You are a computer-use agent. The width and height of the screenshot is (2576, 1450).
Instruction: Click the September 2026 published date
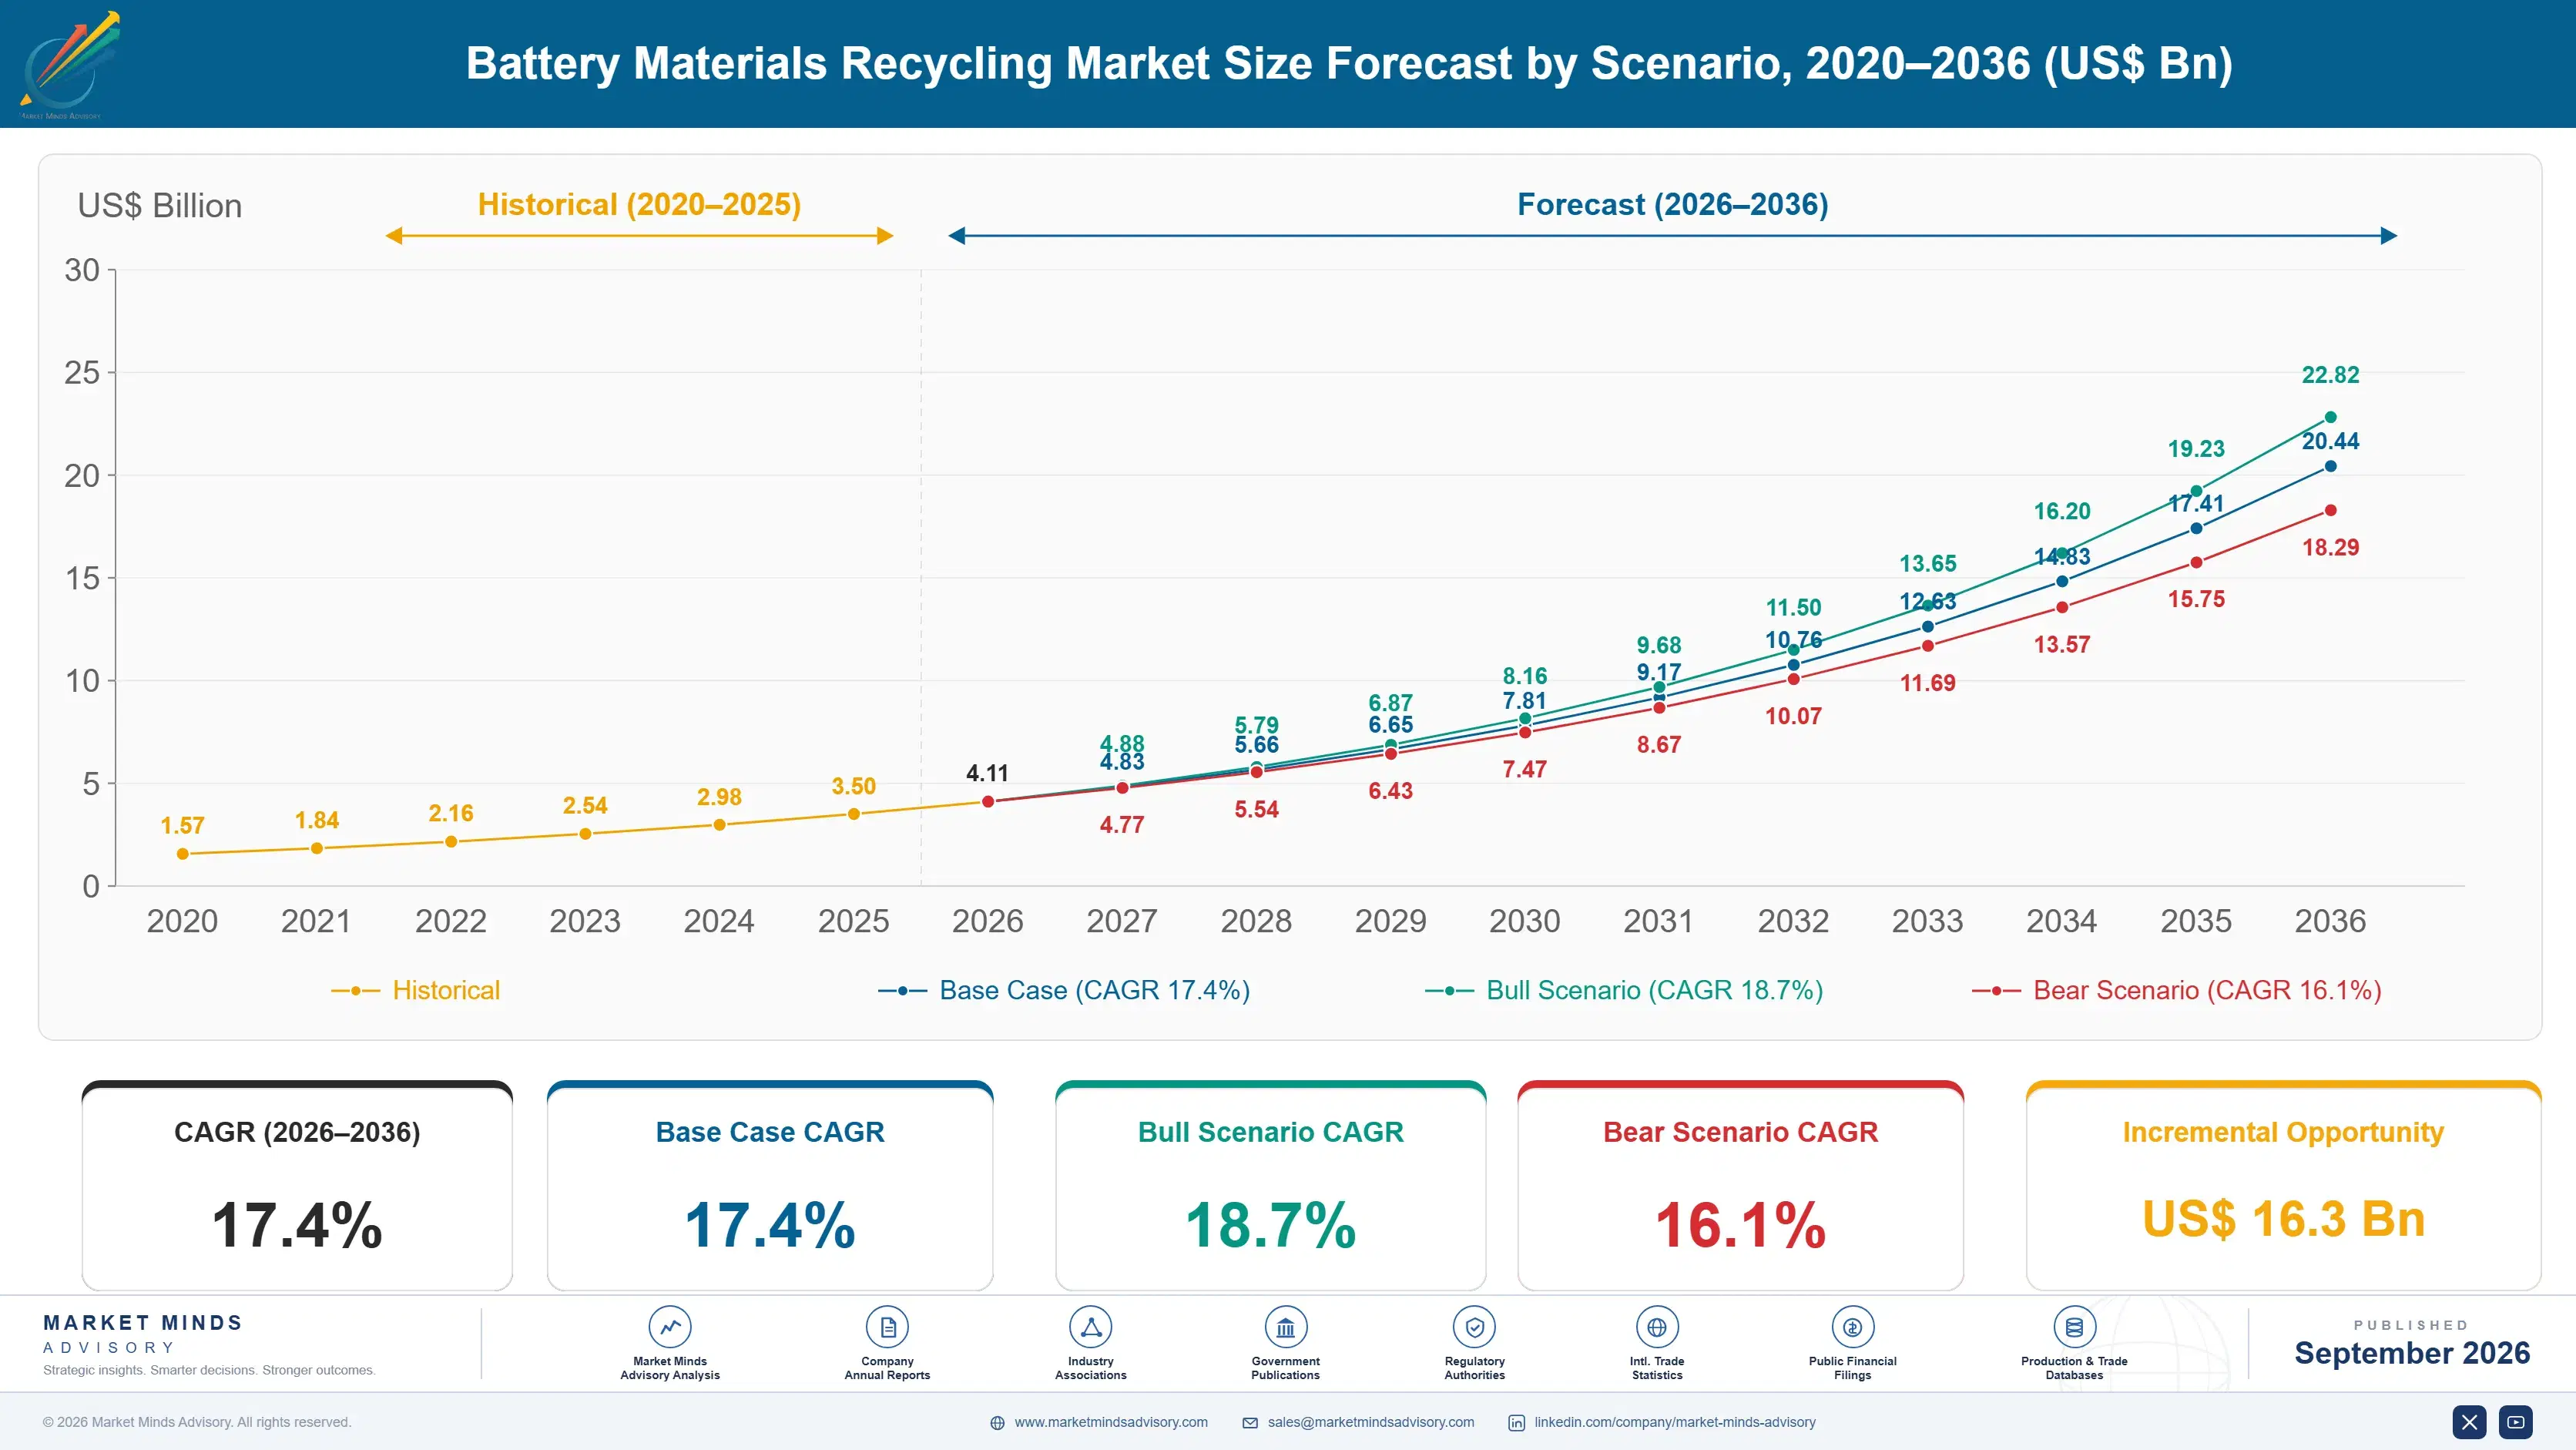(x=2412, y=1353)
